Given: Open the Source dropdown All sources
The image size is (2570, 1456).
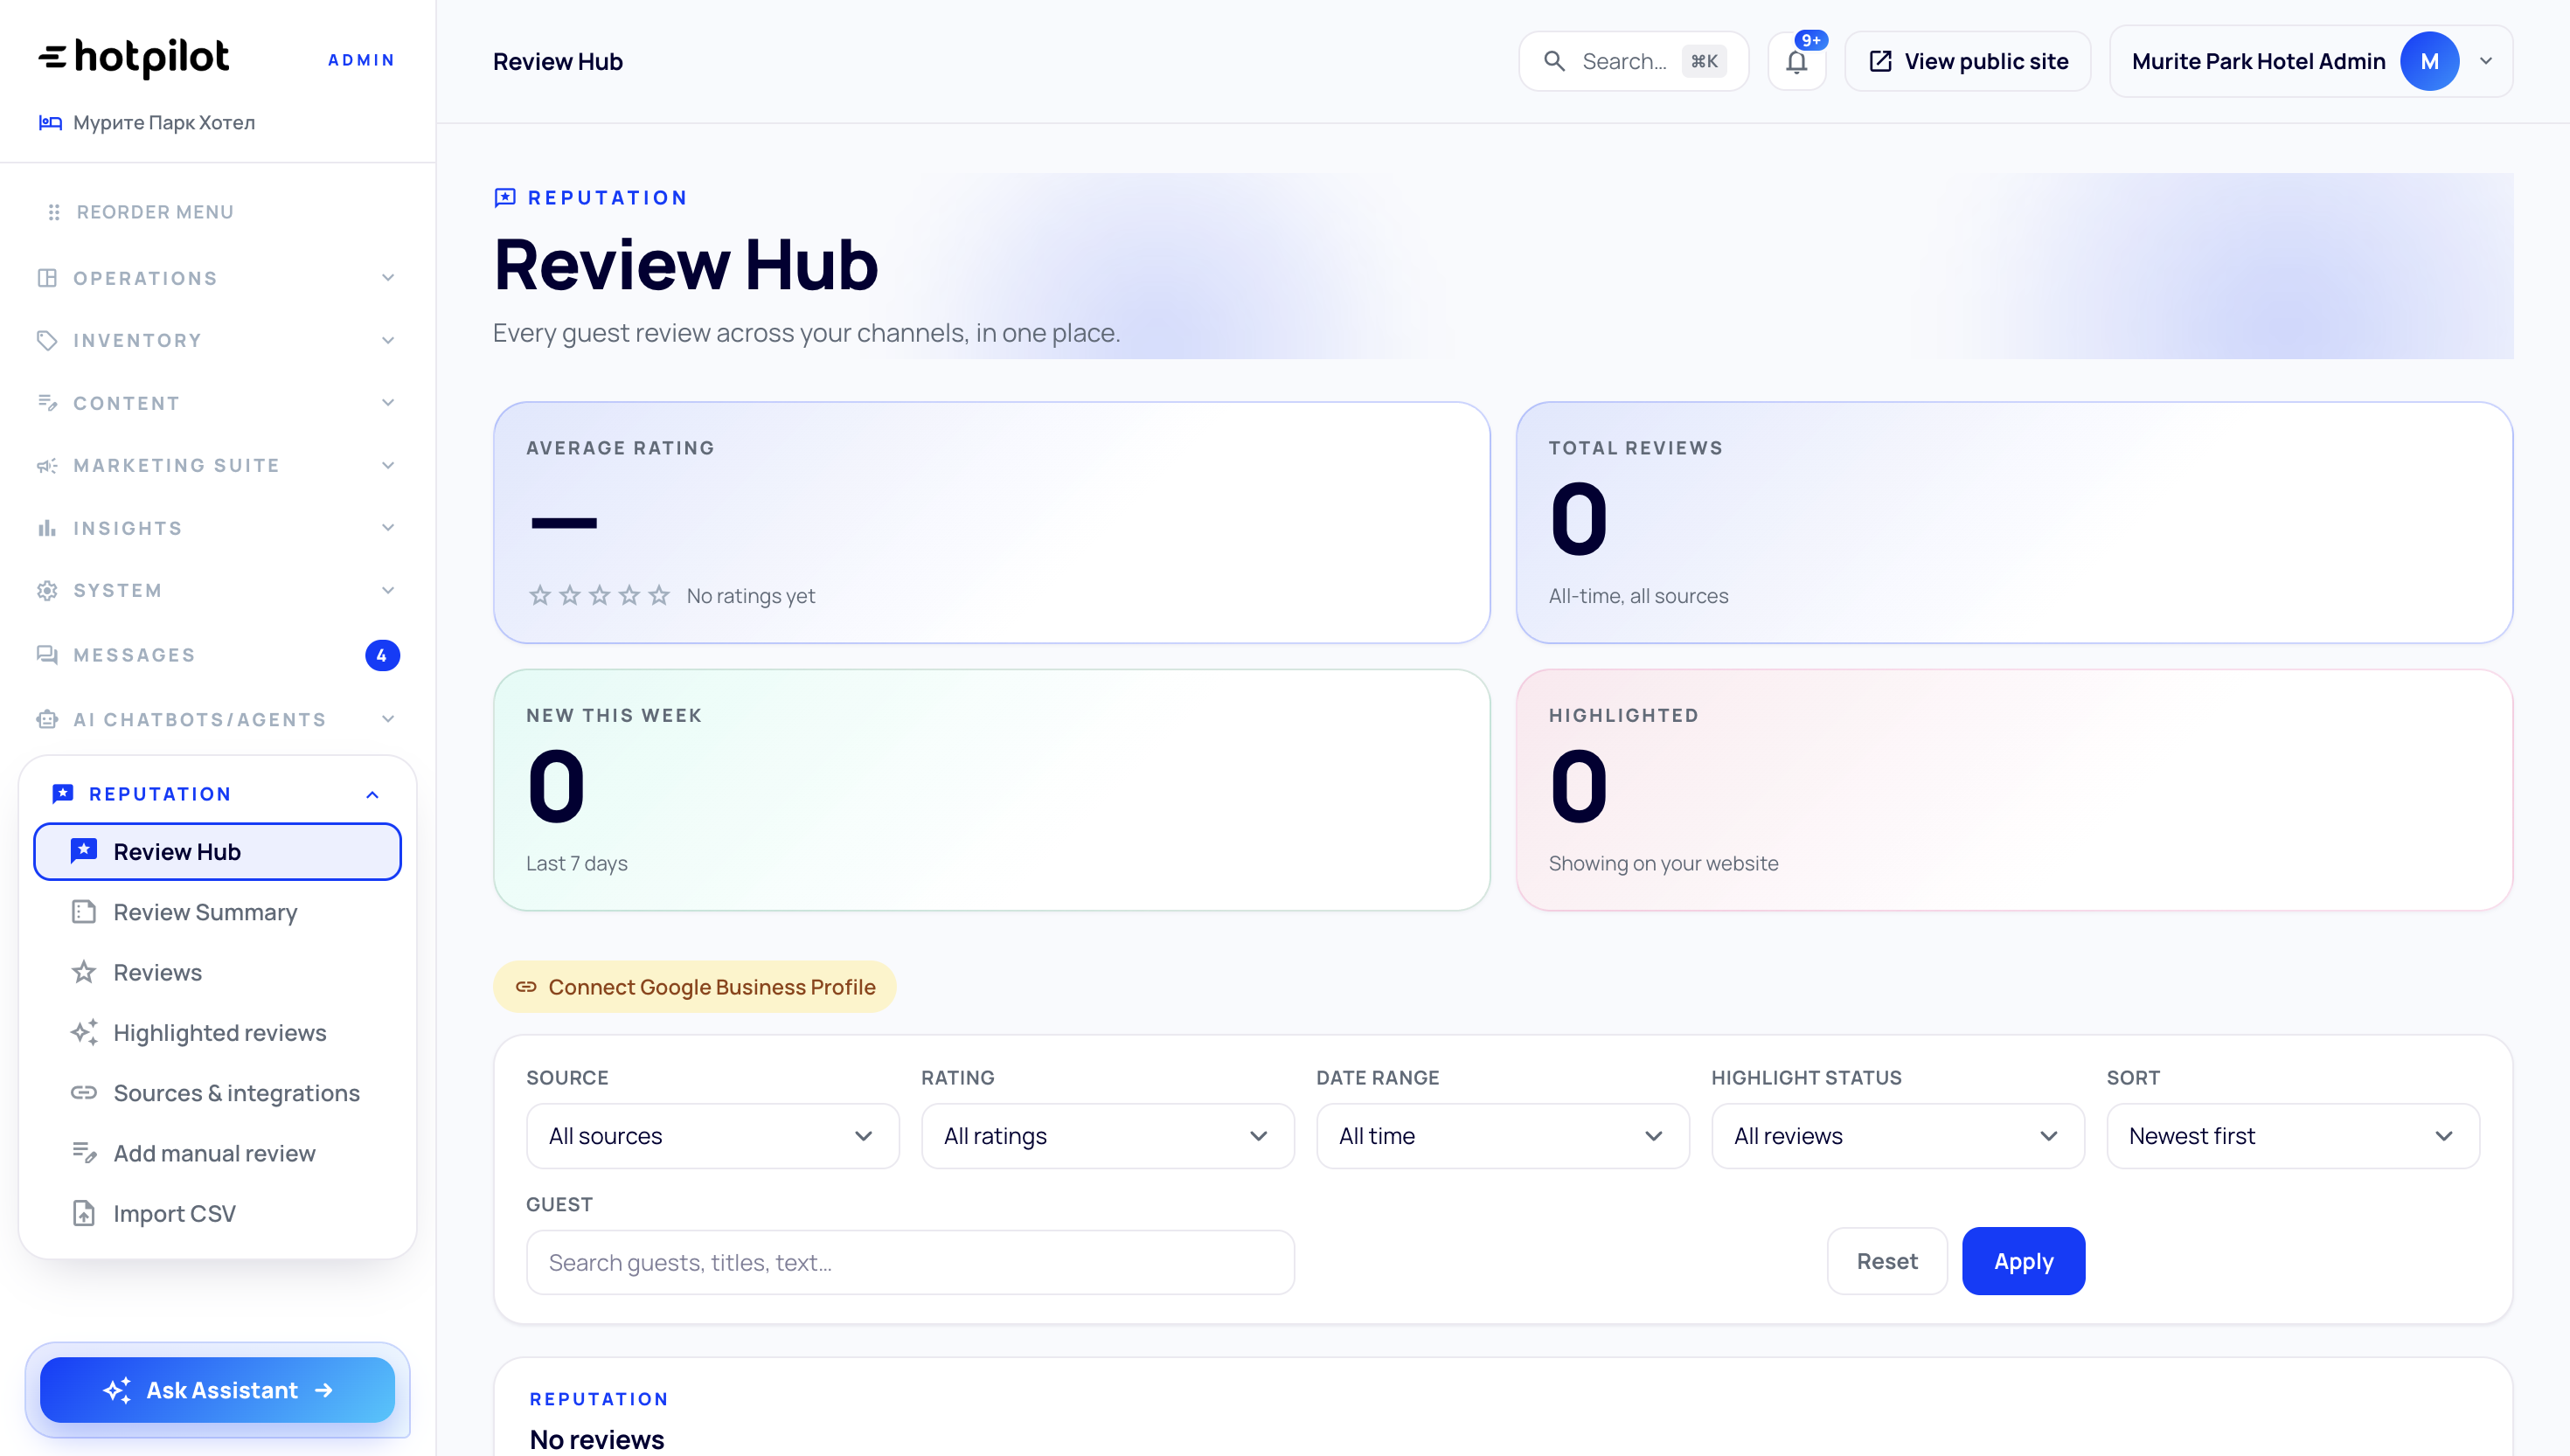Looking at the screenshot, I should [712, 1136].
